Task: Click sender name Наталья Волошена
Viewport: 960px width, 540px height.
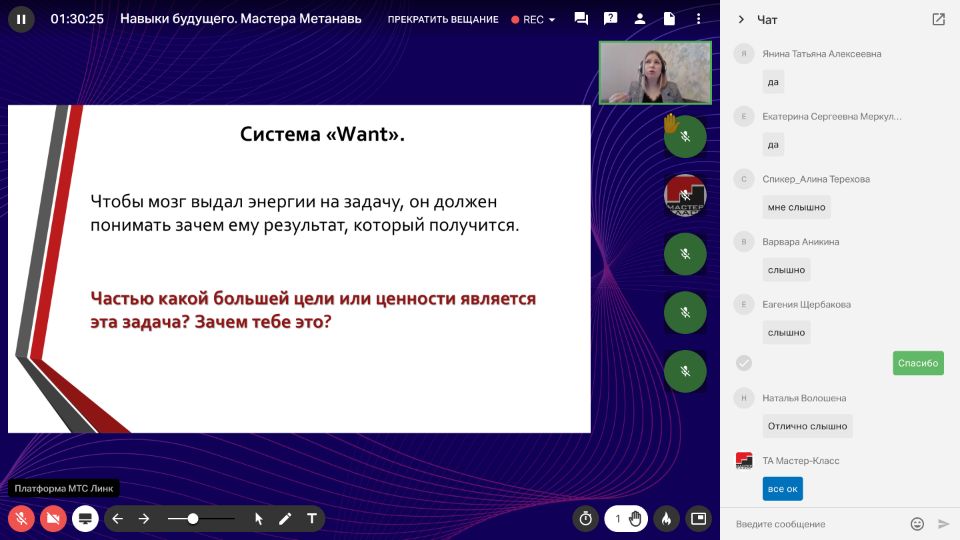Action: click(x=804, y=398)
